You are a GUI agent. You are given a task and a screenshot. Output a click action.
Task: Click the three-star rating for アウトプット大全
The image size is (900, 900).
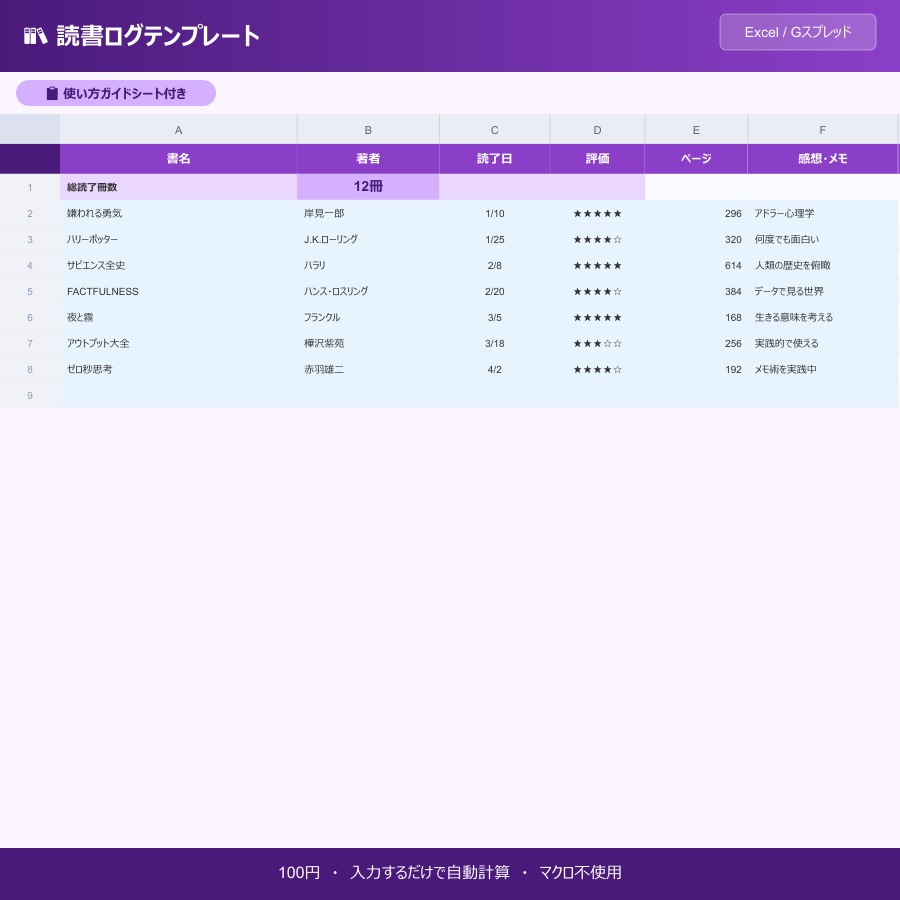coord(597,343)
